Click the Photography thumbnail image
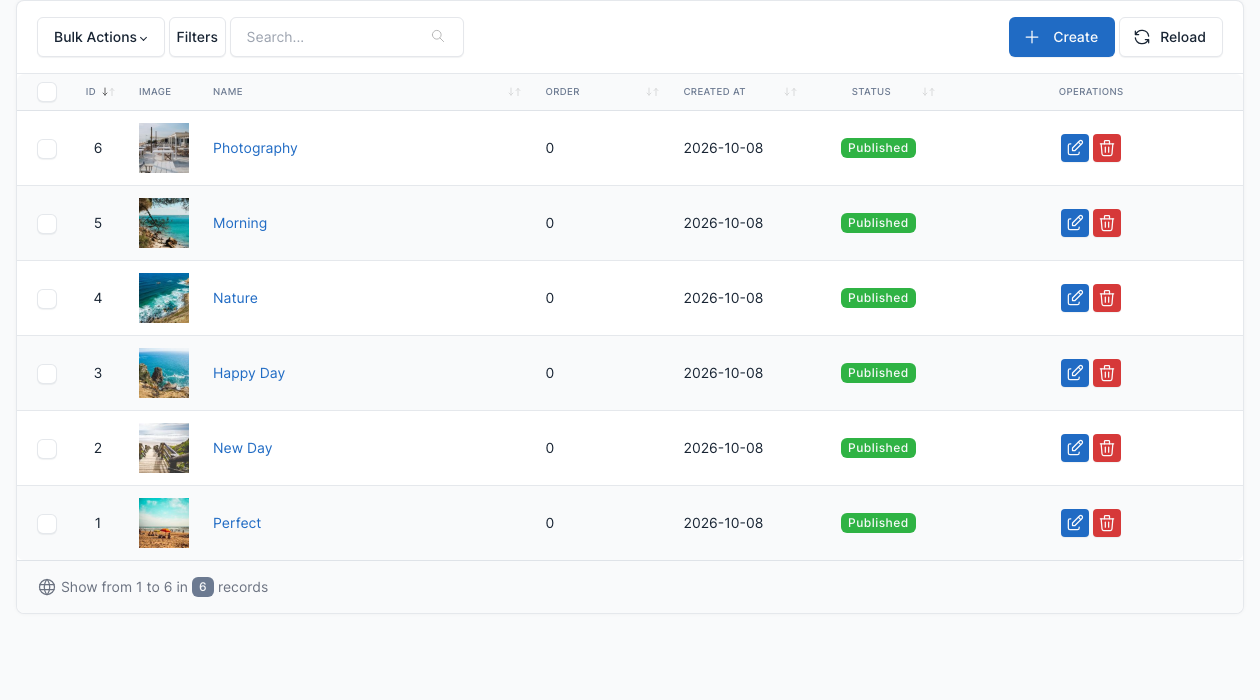The height and width of the screenshot is (700, 1260). (164, 148)
